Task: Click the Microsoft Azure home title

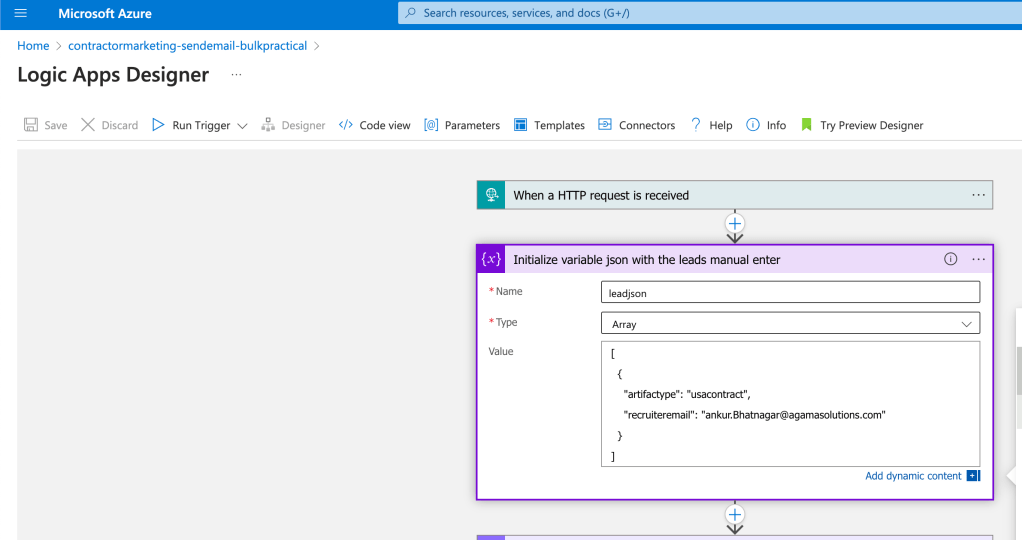Action: pos(105,13)
